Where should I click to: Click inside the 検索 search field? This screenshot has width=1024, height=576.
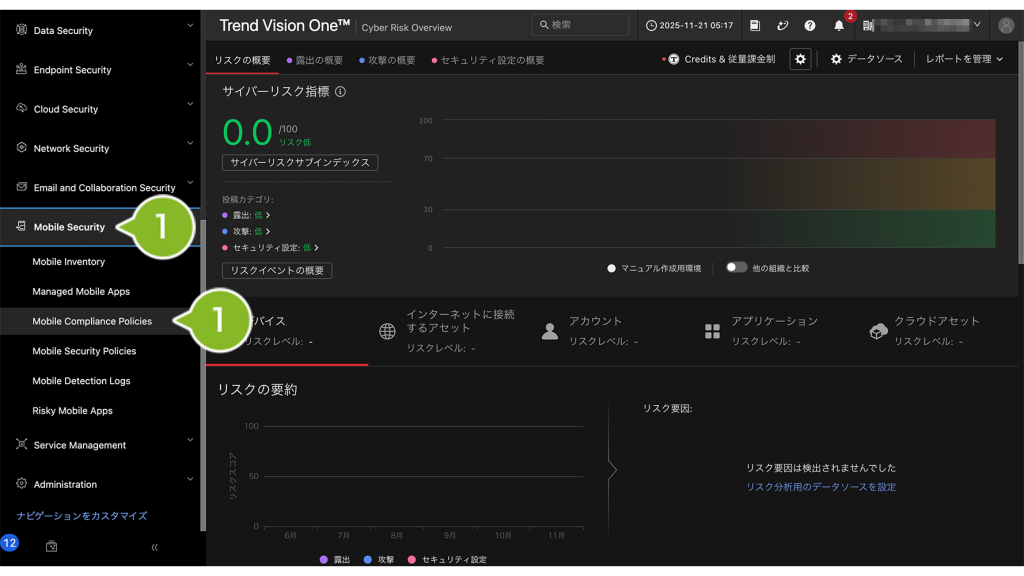pos(580,25)
